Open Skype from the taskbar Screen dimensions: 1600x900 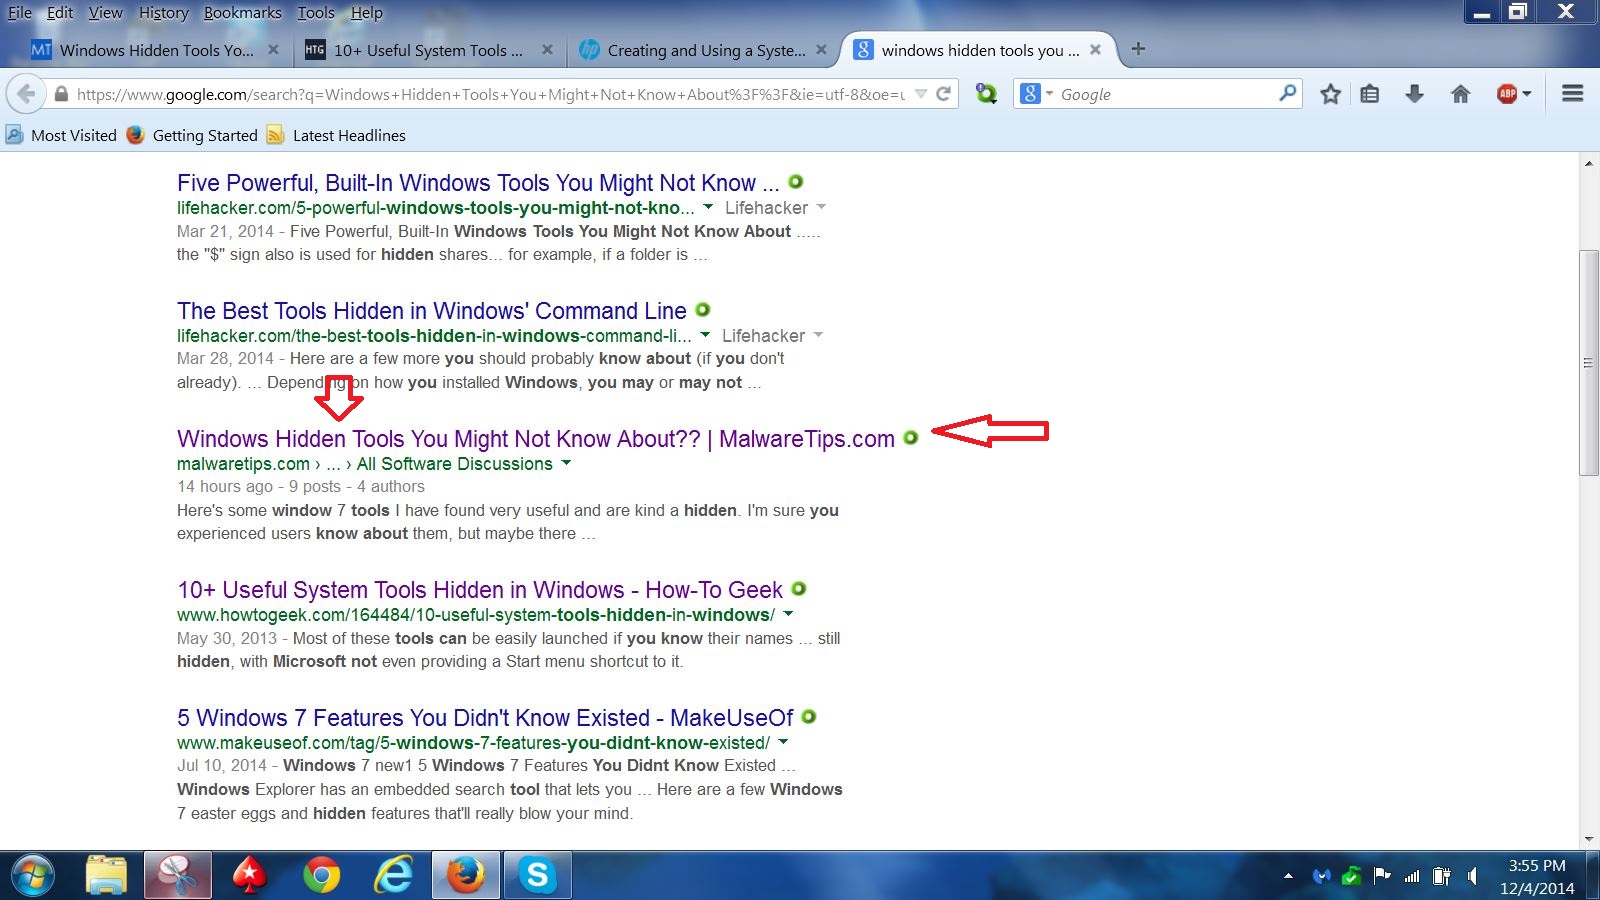pyautogui.click(x=537, y=876)
